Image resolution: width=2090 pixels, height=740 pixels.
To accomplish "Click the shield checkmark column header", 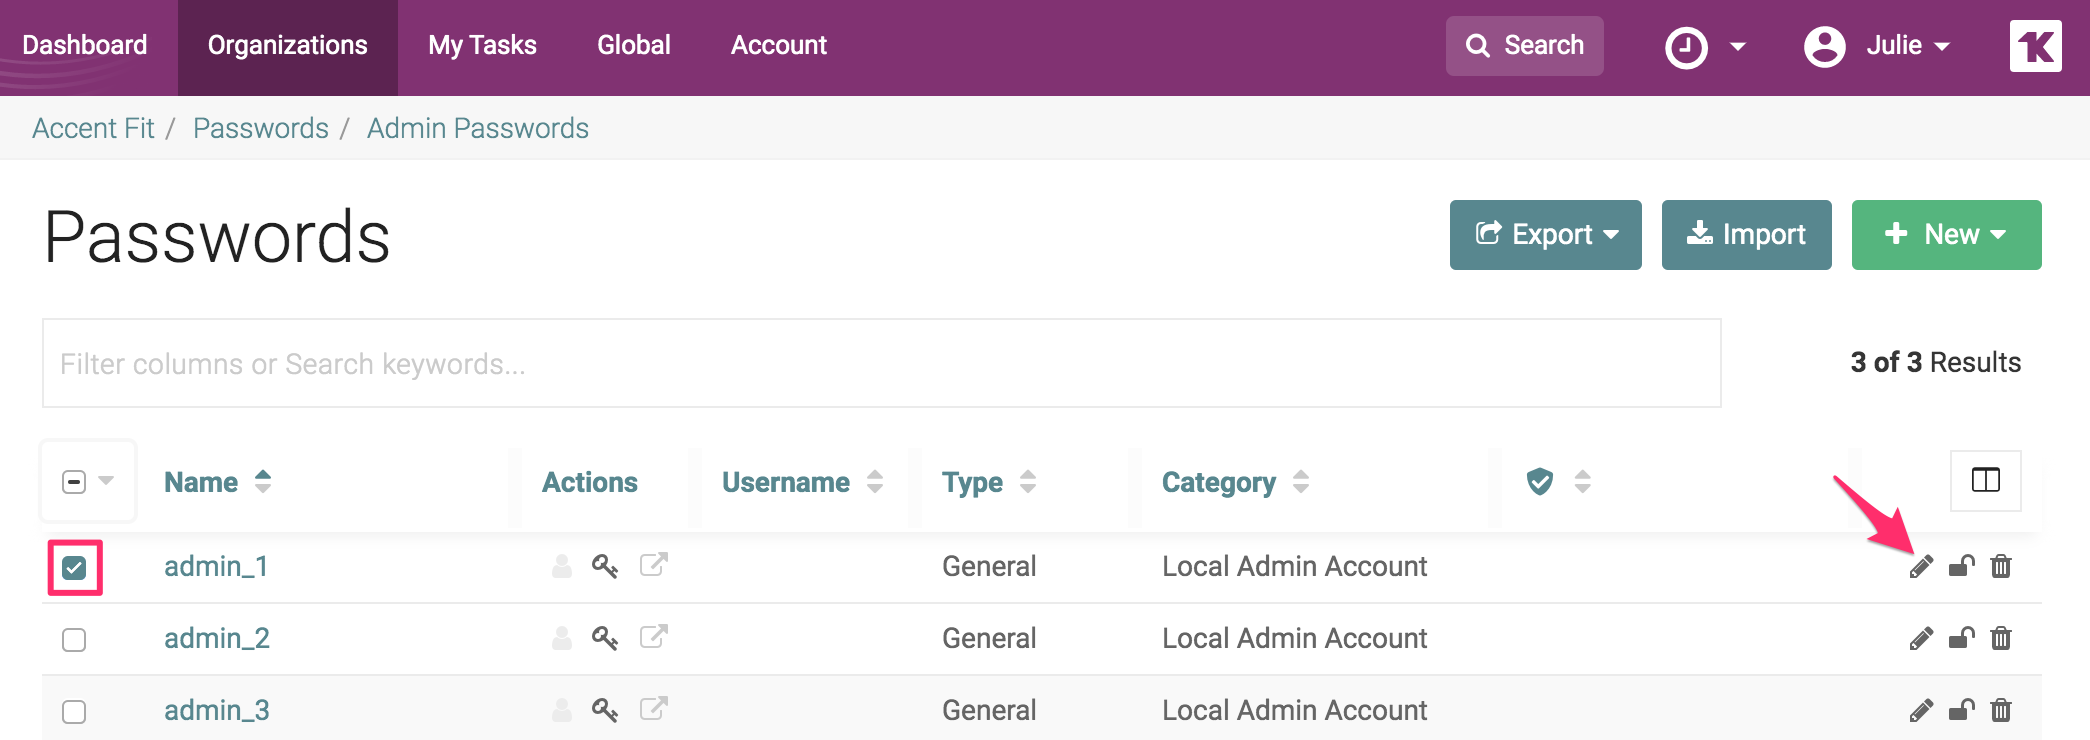I will (1540, 482).
